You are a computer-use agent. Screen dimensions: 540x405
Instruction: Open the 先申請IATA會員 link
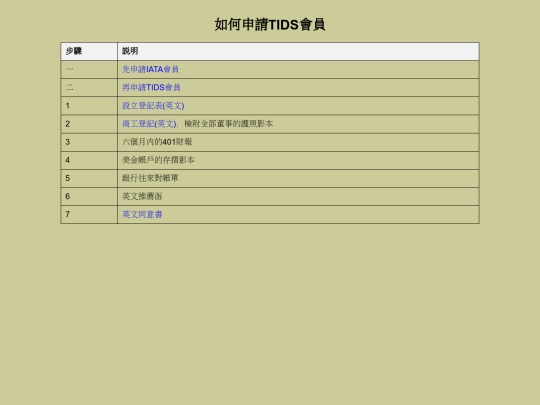(150, 69)
